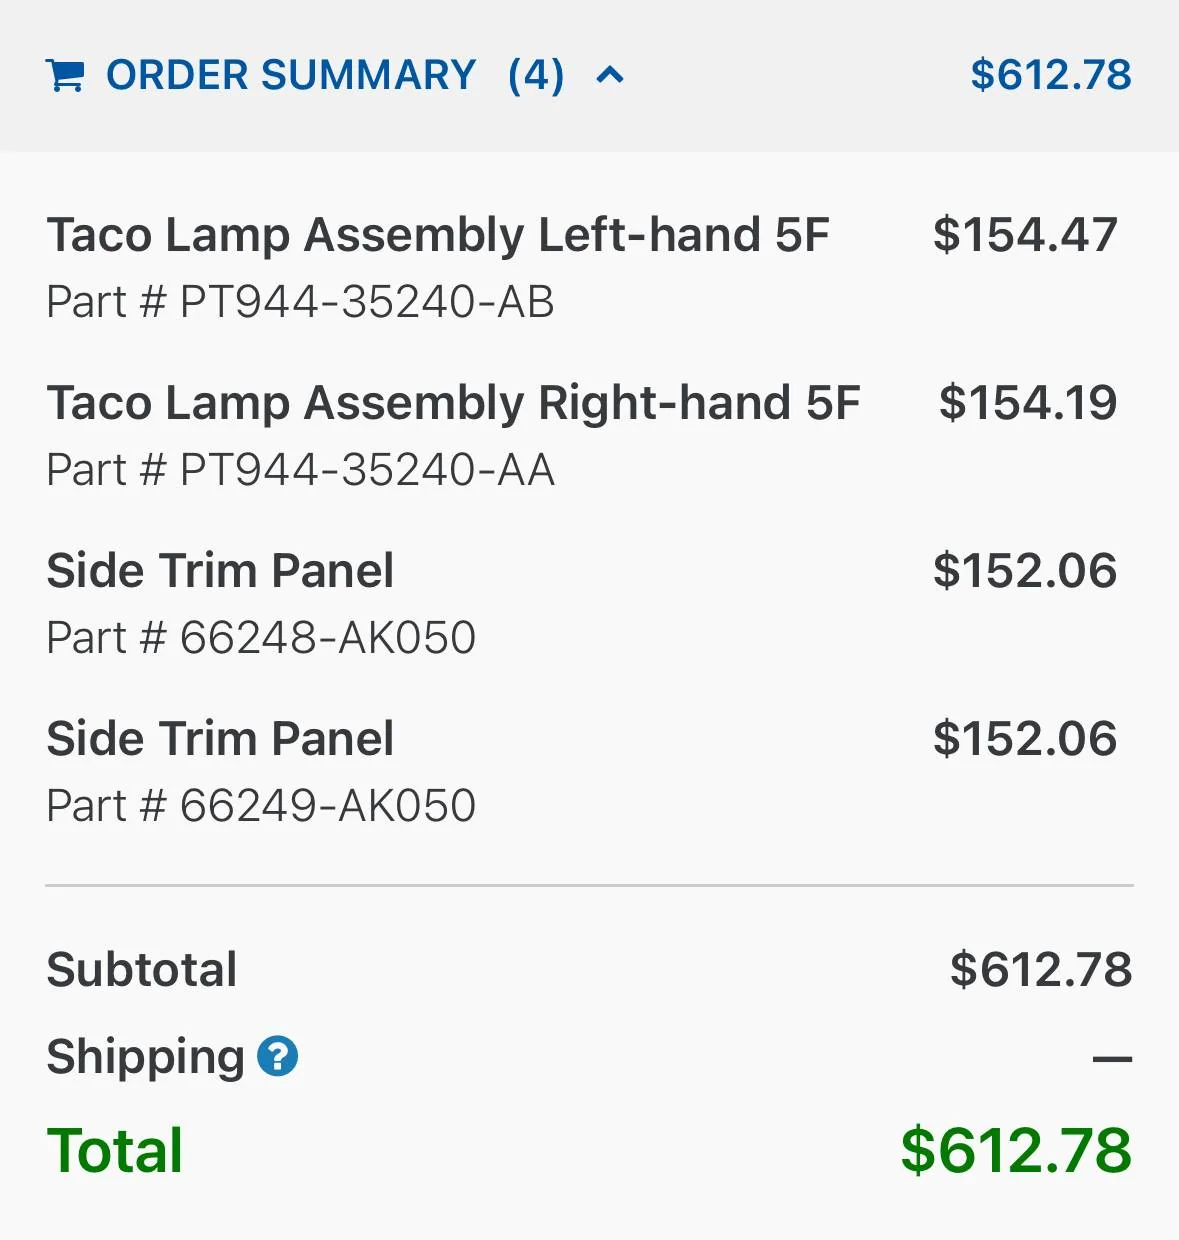Click the $154.19 price

pyautogui.click(x=1027, y=403)
